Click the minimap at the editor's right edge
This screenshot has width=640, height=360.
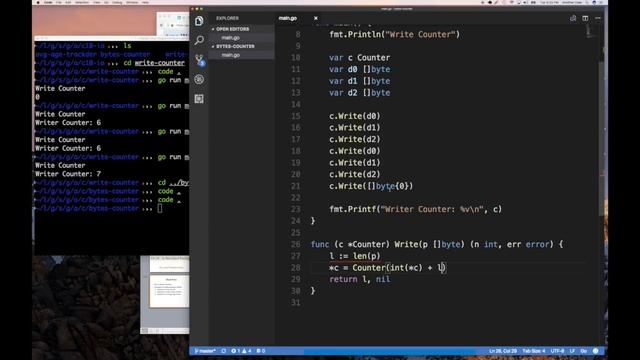point(590,31)
